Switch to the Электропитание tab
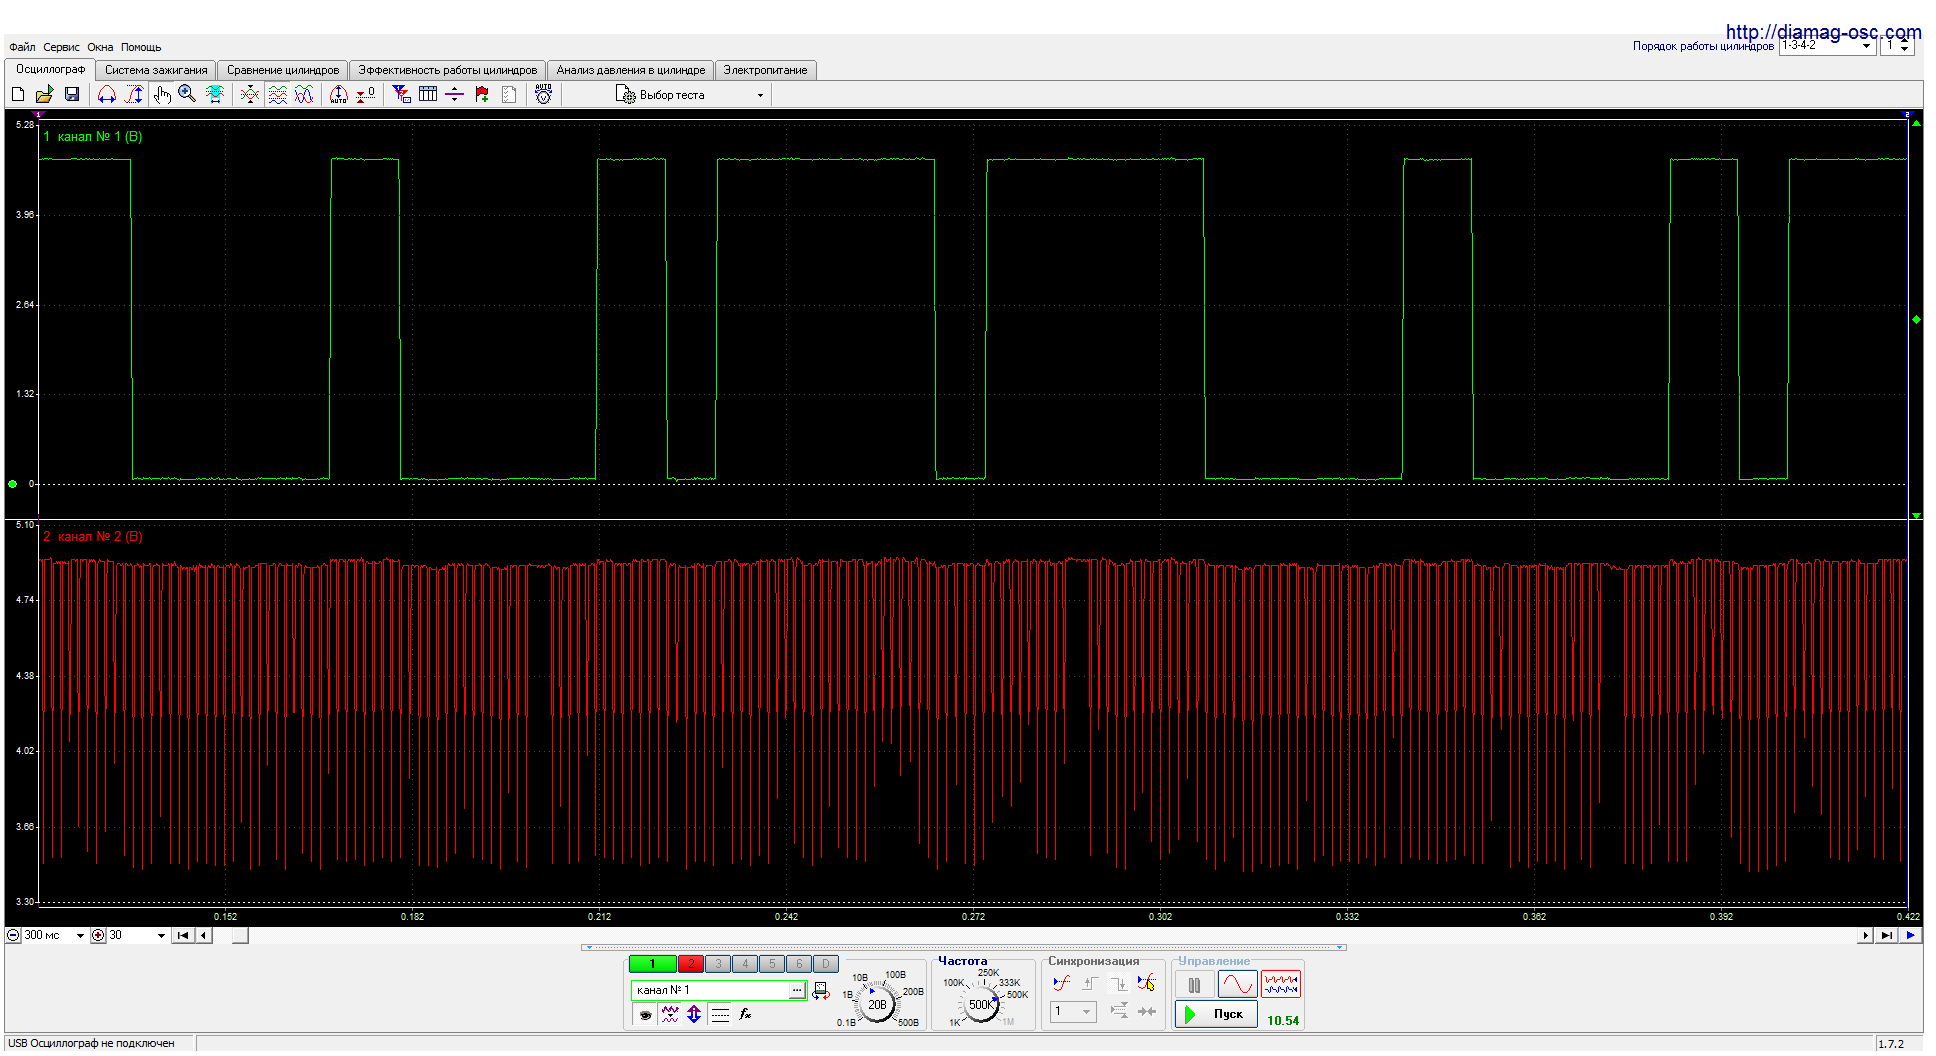Screen dimensions: 1936x1056 tap(765, 70)
